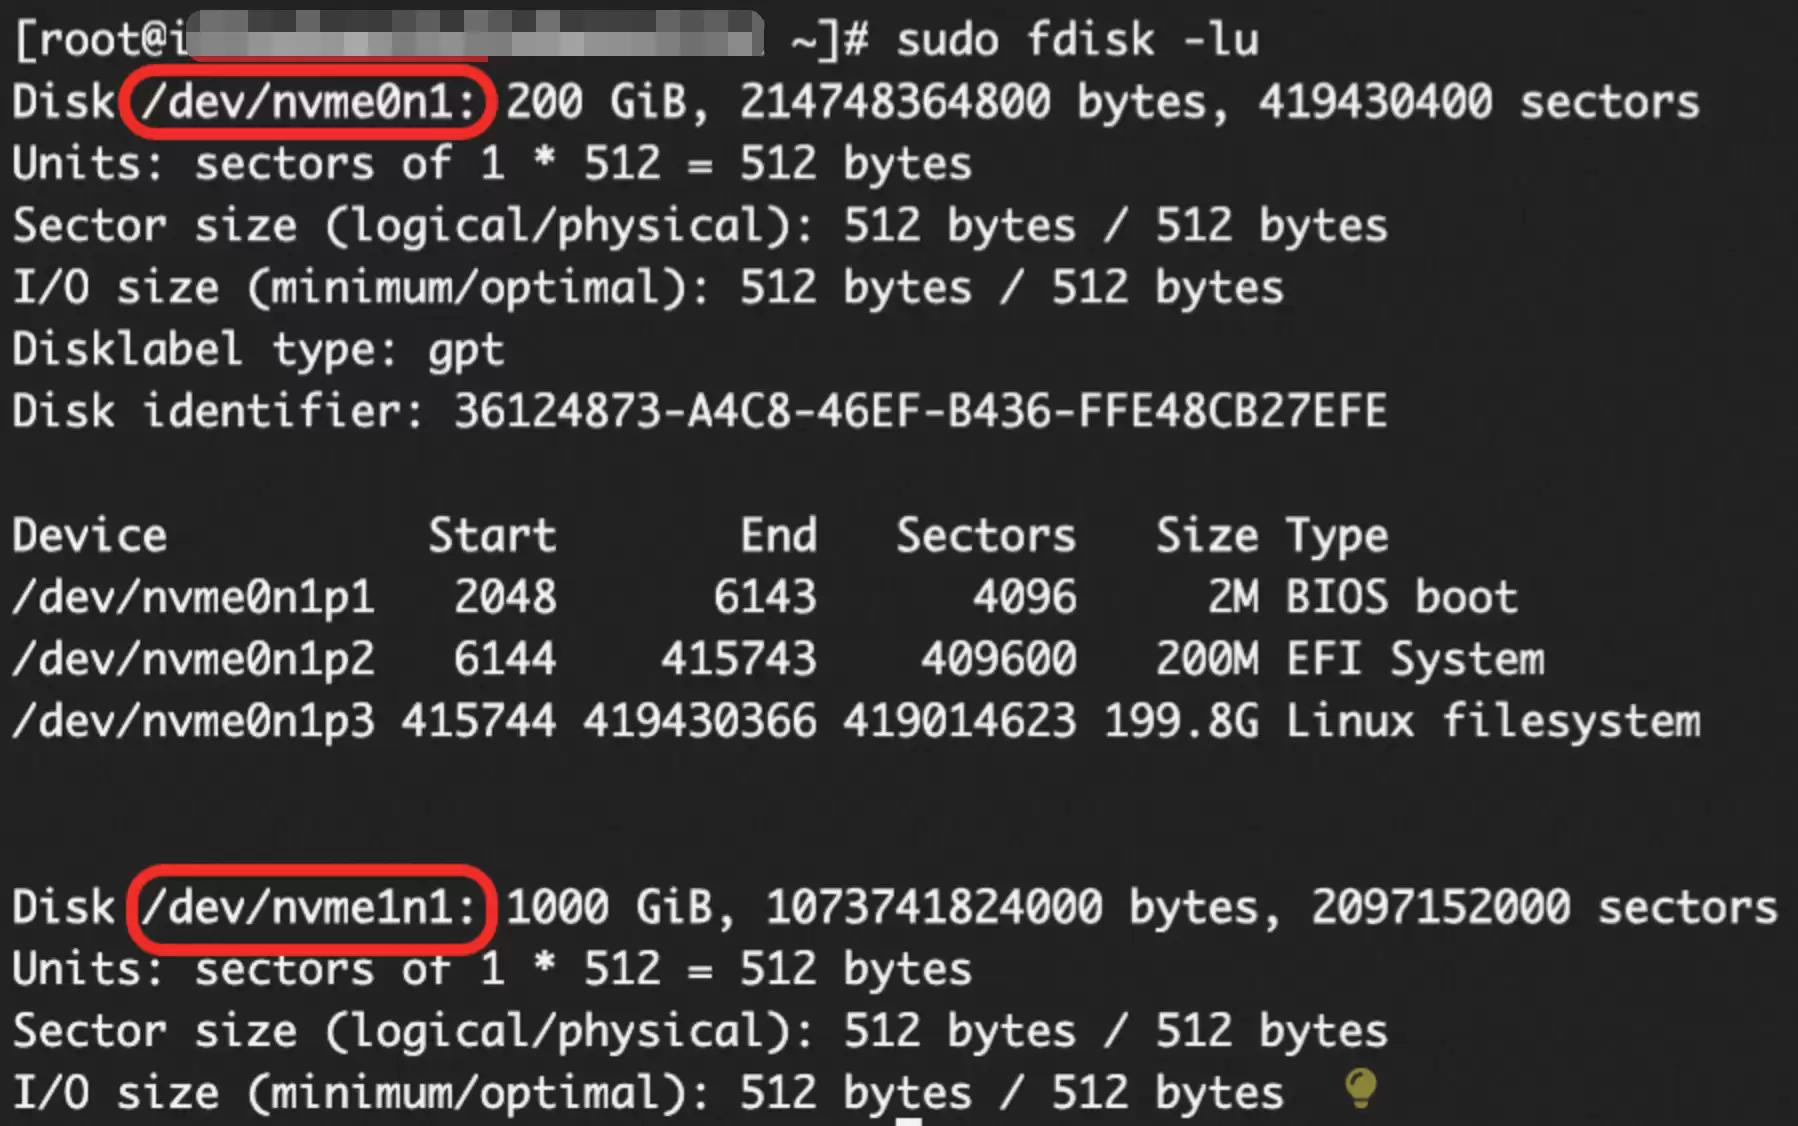Click the Disk identifier GUID value
This screenshot has height=1126, width=1798.
(x=920, y=412)
